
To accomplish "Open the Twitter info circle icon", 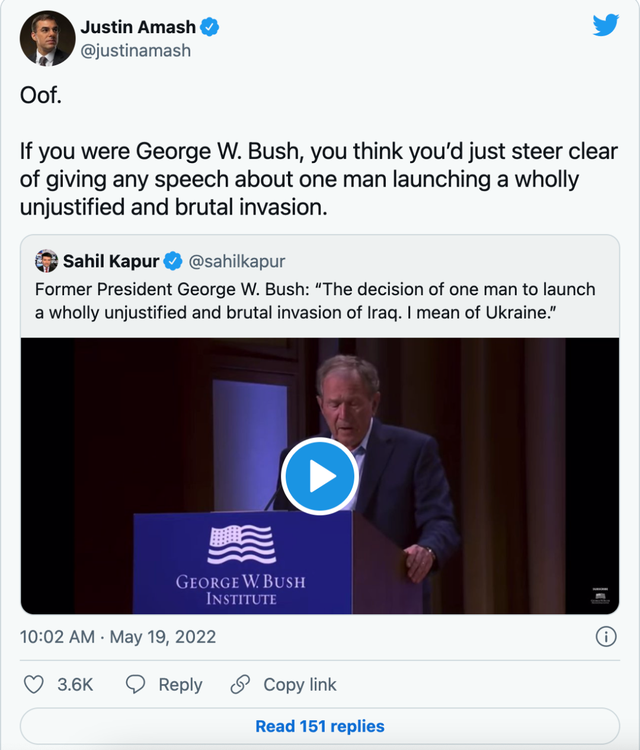I will (605, 636).
